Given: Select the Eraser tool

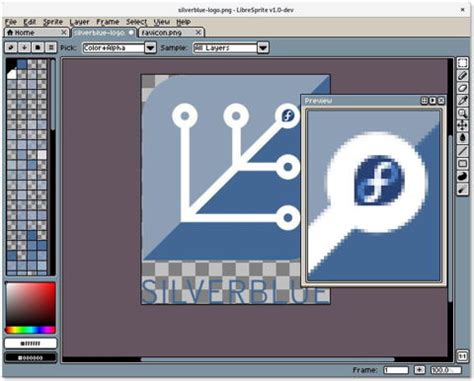Looking at the screenshot, I should 462,88.
